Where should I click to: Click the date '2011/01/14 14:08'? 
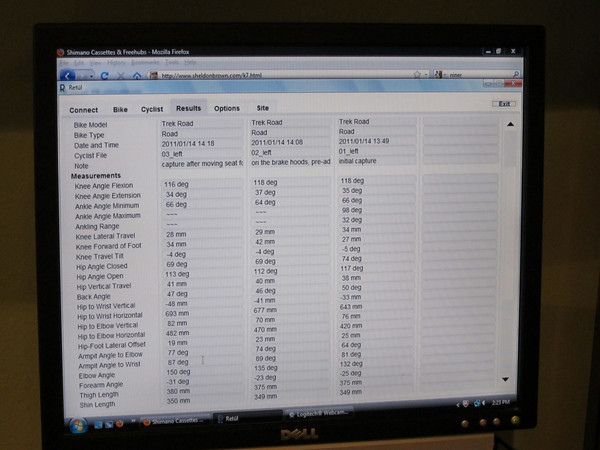(x=277, y=142)
